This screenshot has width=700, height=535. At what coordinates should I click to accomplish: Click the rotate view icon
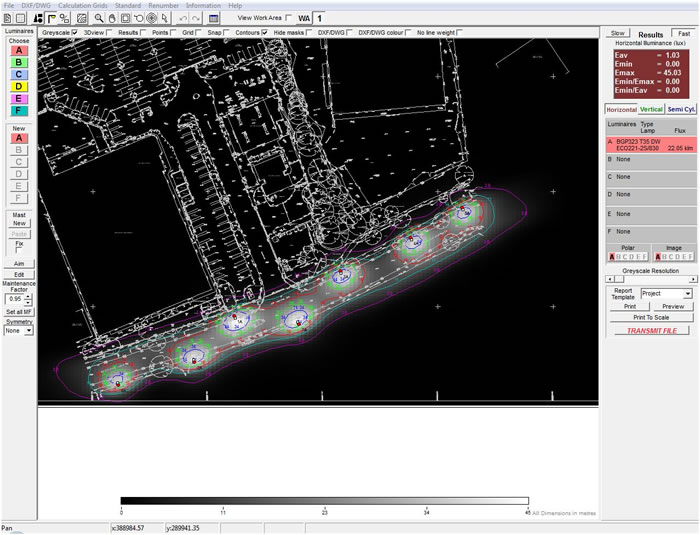point(139,18)
